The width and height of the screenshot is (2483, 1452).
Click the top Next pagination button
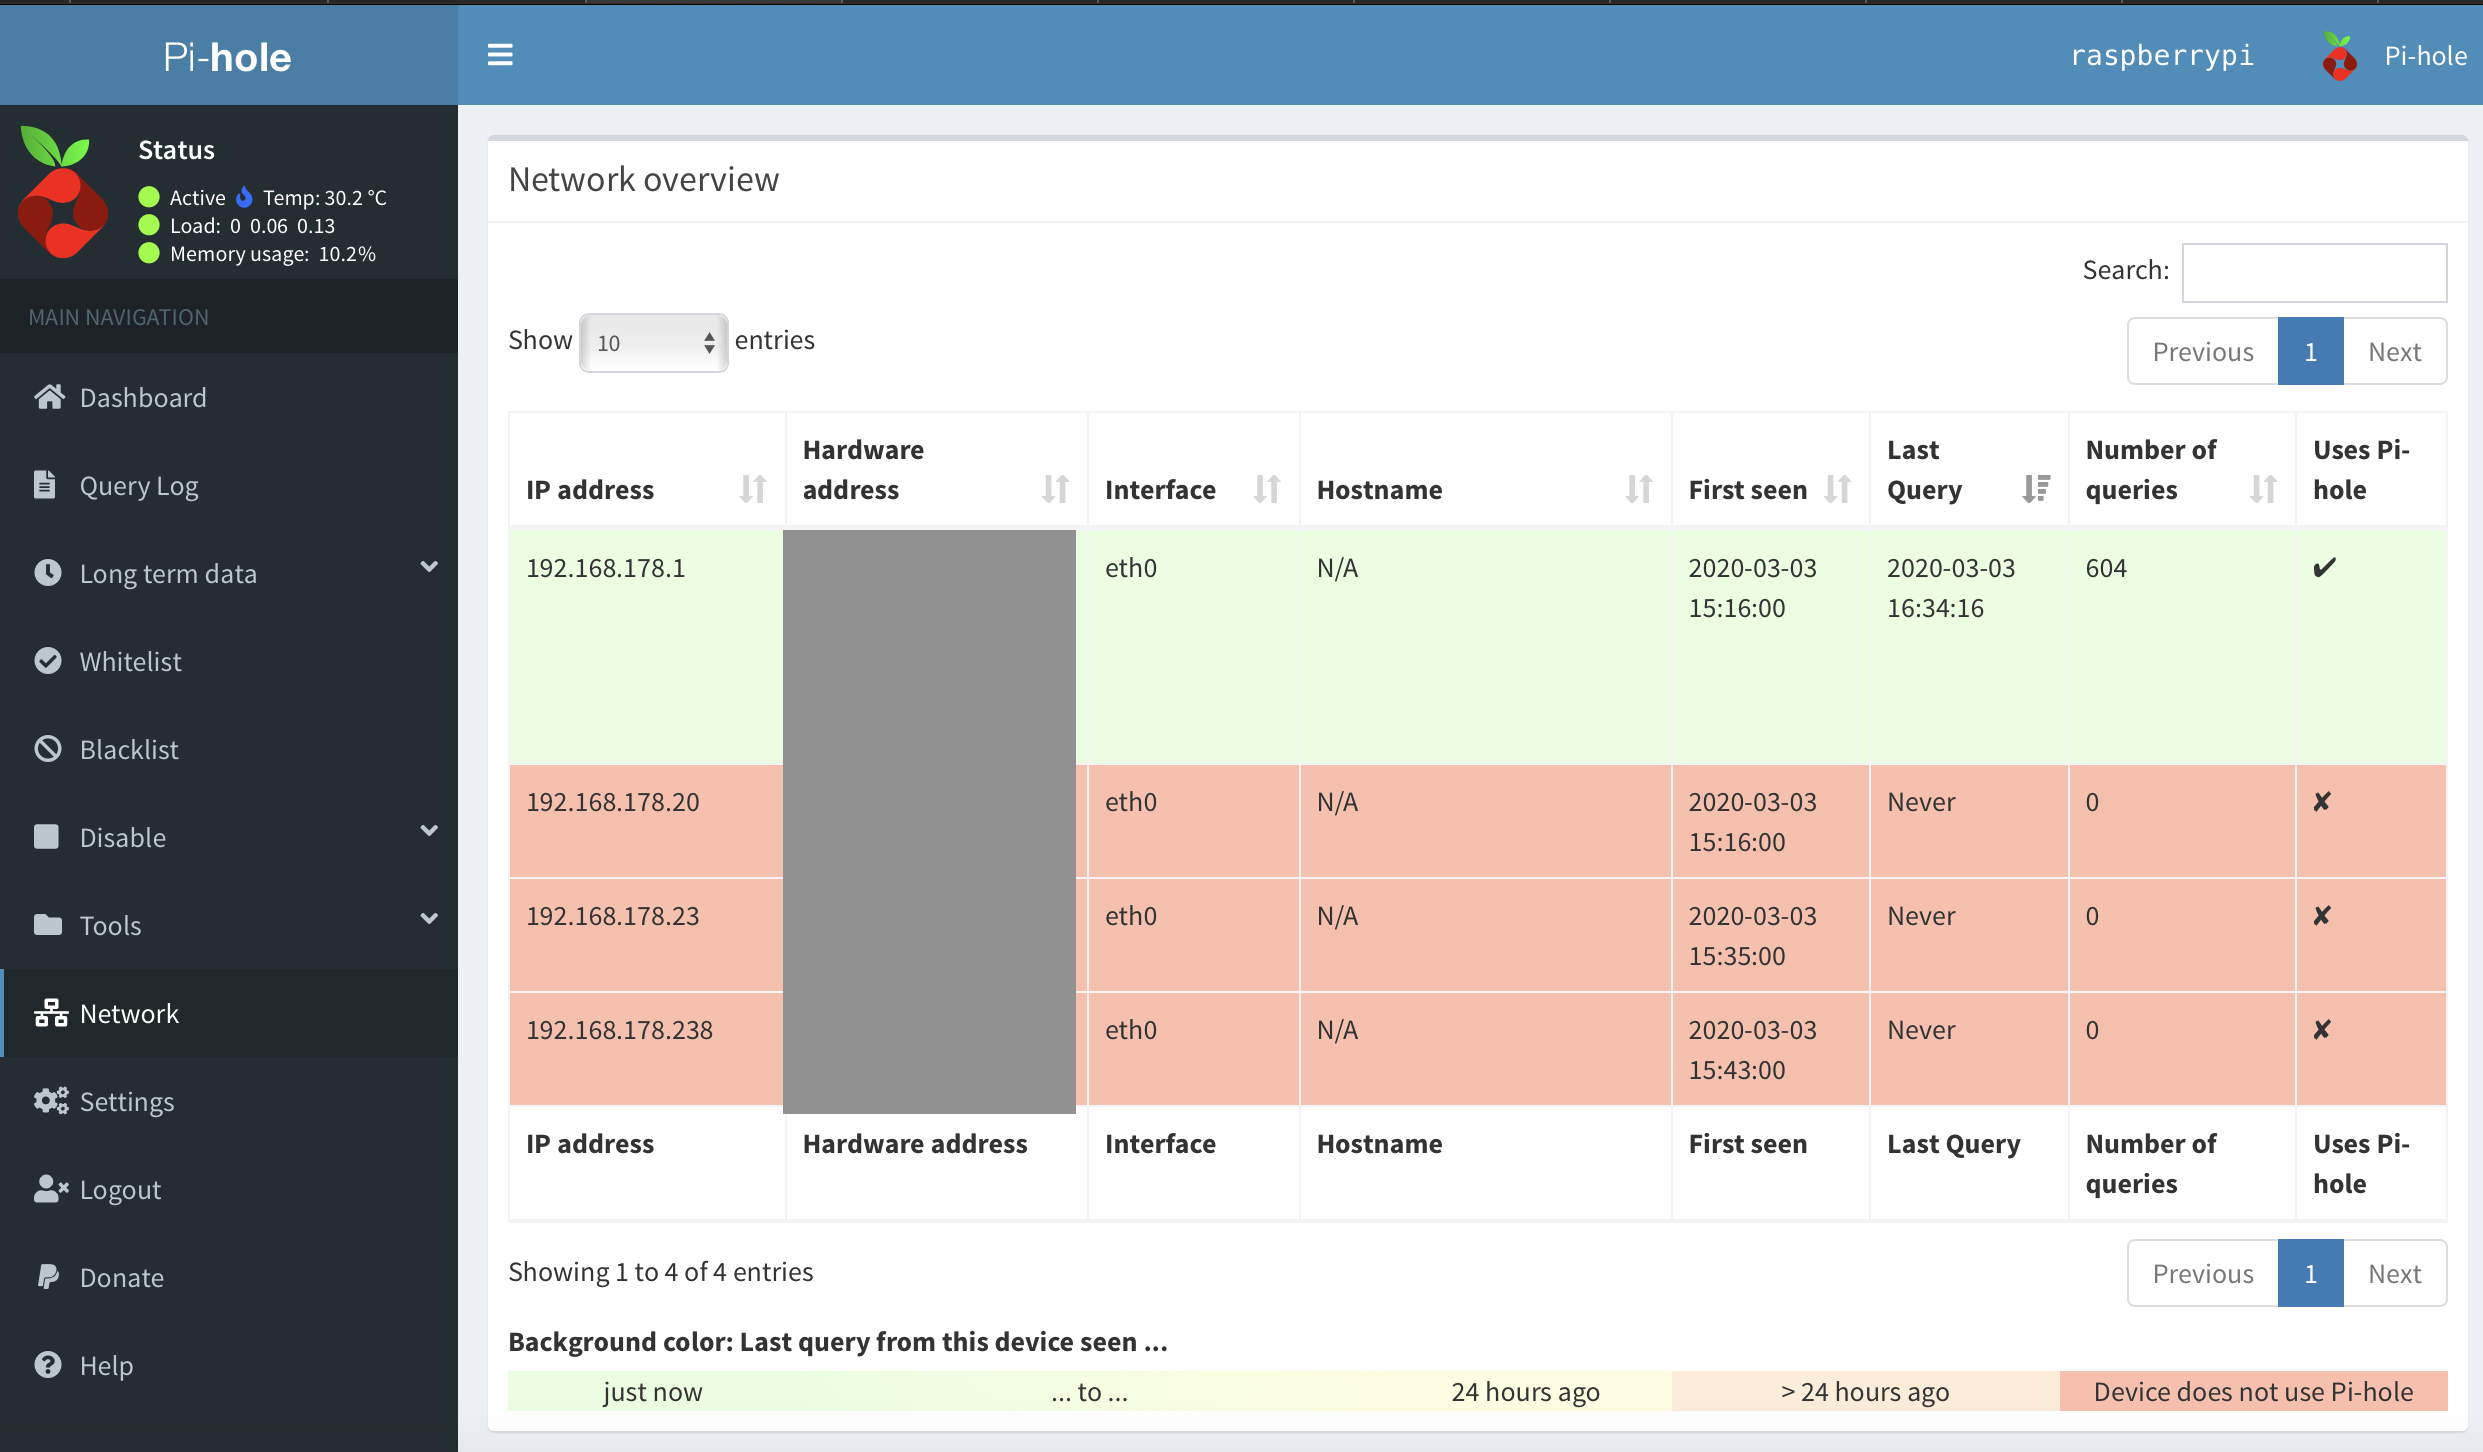(x=2394, y=351)
